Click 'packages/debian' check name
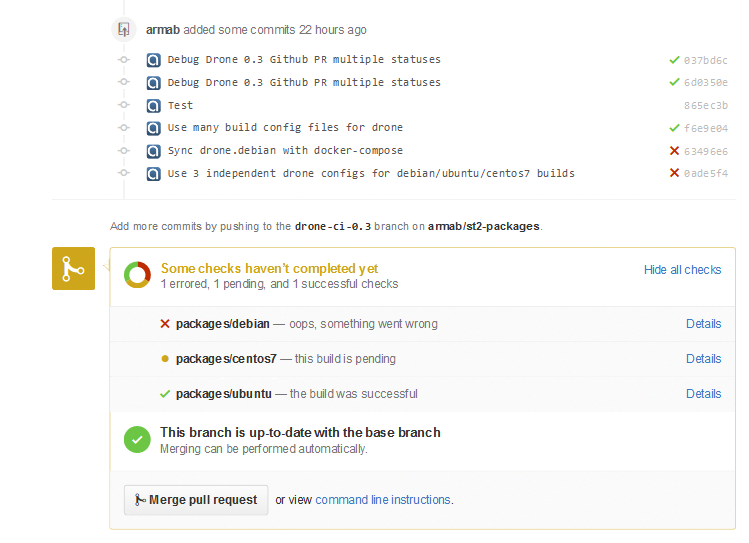 click(x=223, y=324)
